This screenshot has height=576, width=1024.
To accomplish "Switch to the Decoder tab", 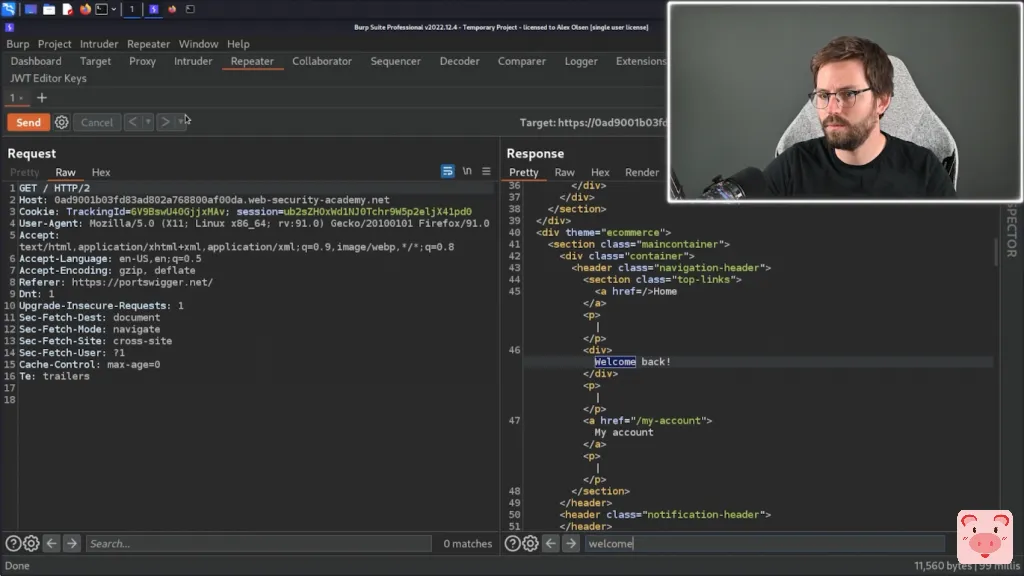I will [x=459, y=61].
